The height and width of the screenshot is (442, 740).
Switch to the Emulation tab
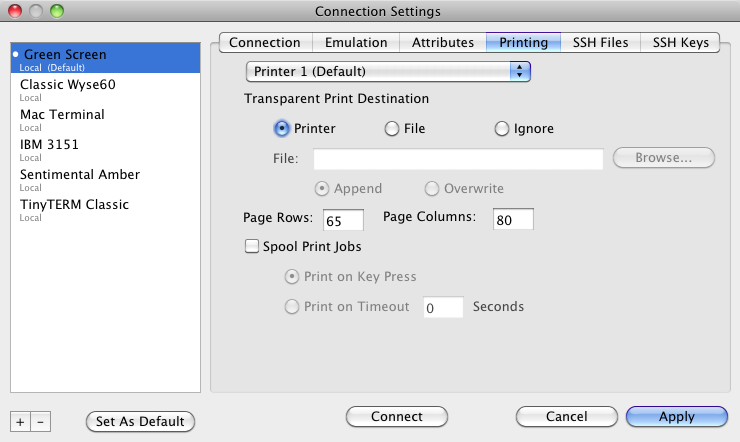pos(356,42)
